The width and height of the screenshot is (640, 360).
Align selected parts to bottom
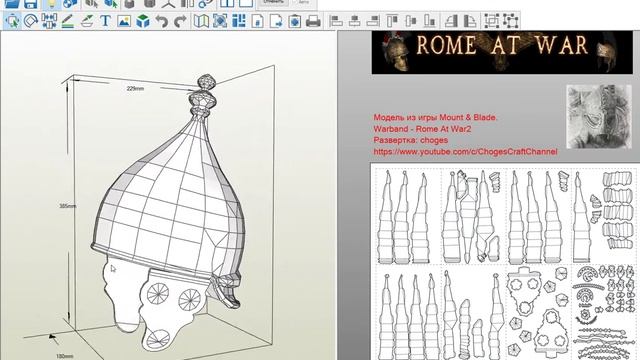(429, 21)
